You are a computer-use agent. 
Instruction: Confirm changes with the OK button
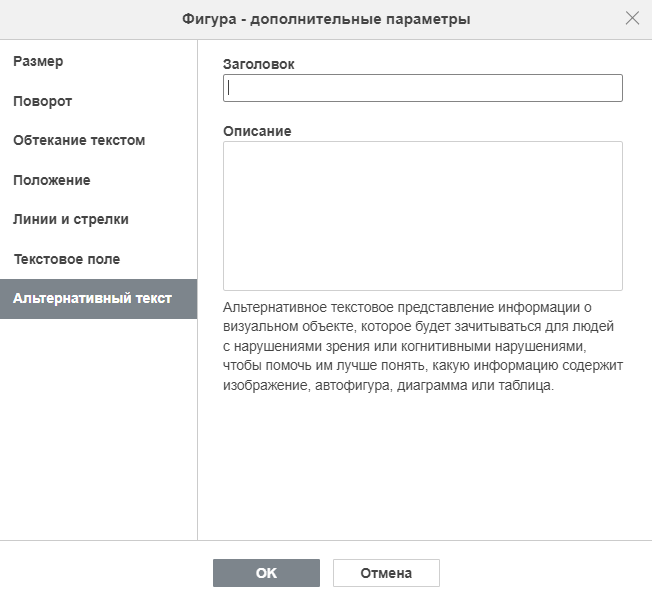point(266,573)
